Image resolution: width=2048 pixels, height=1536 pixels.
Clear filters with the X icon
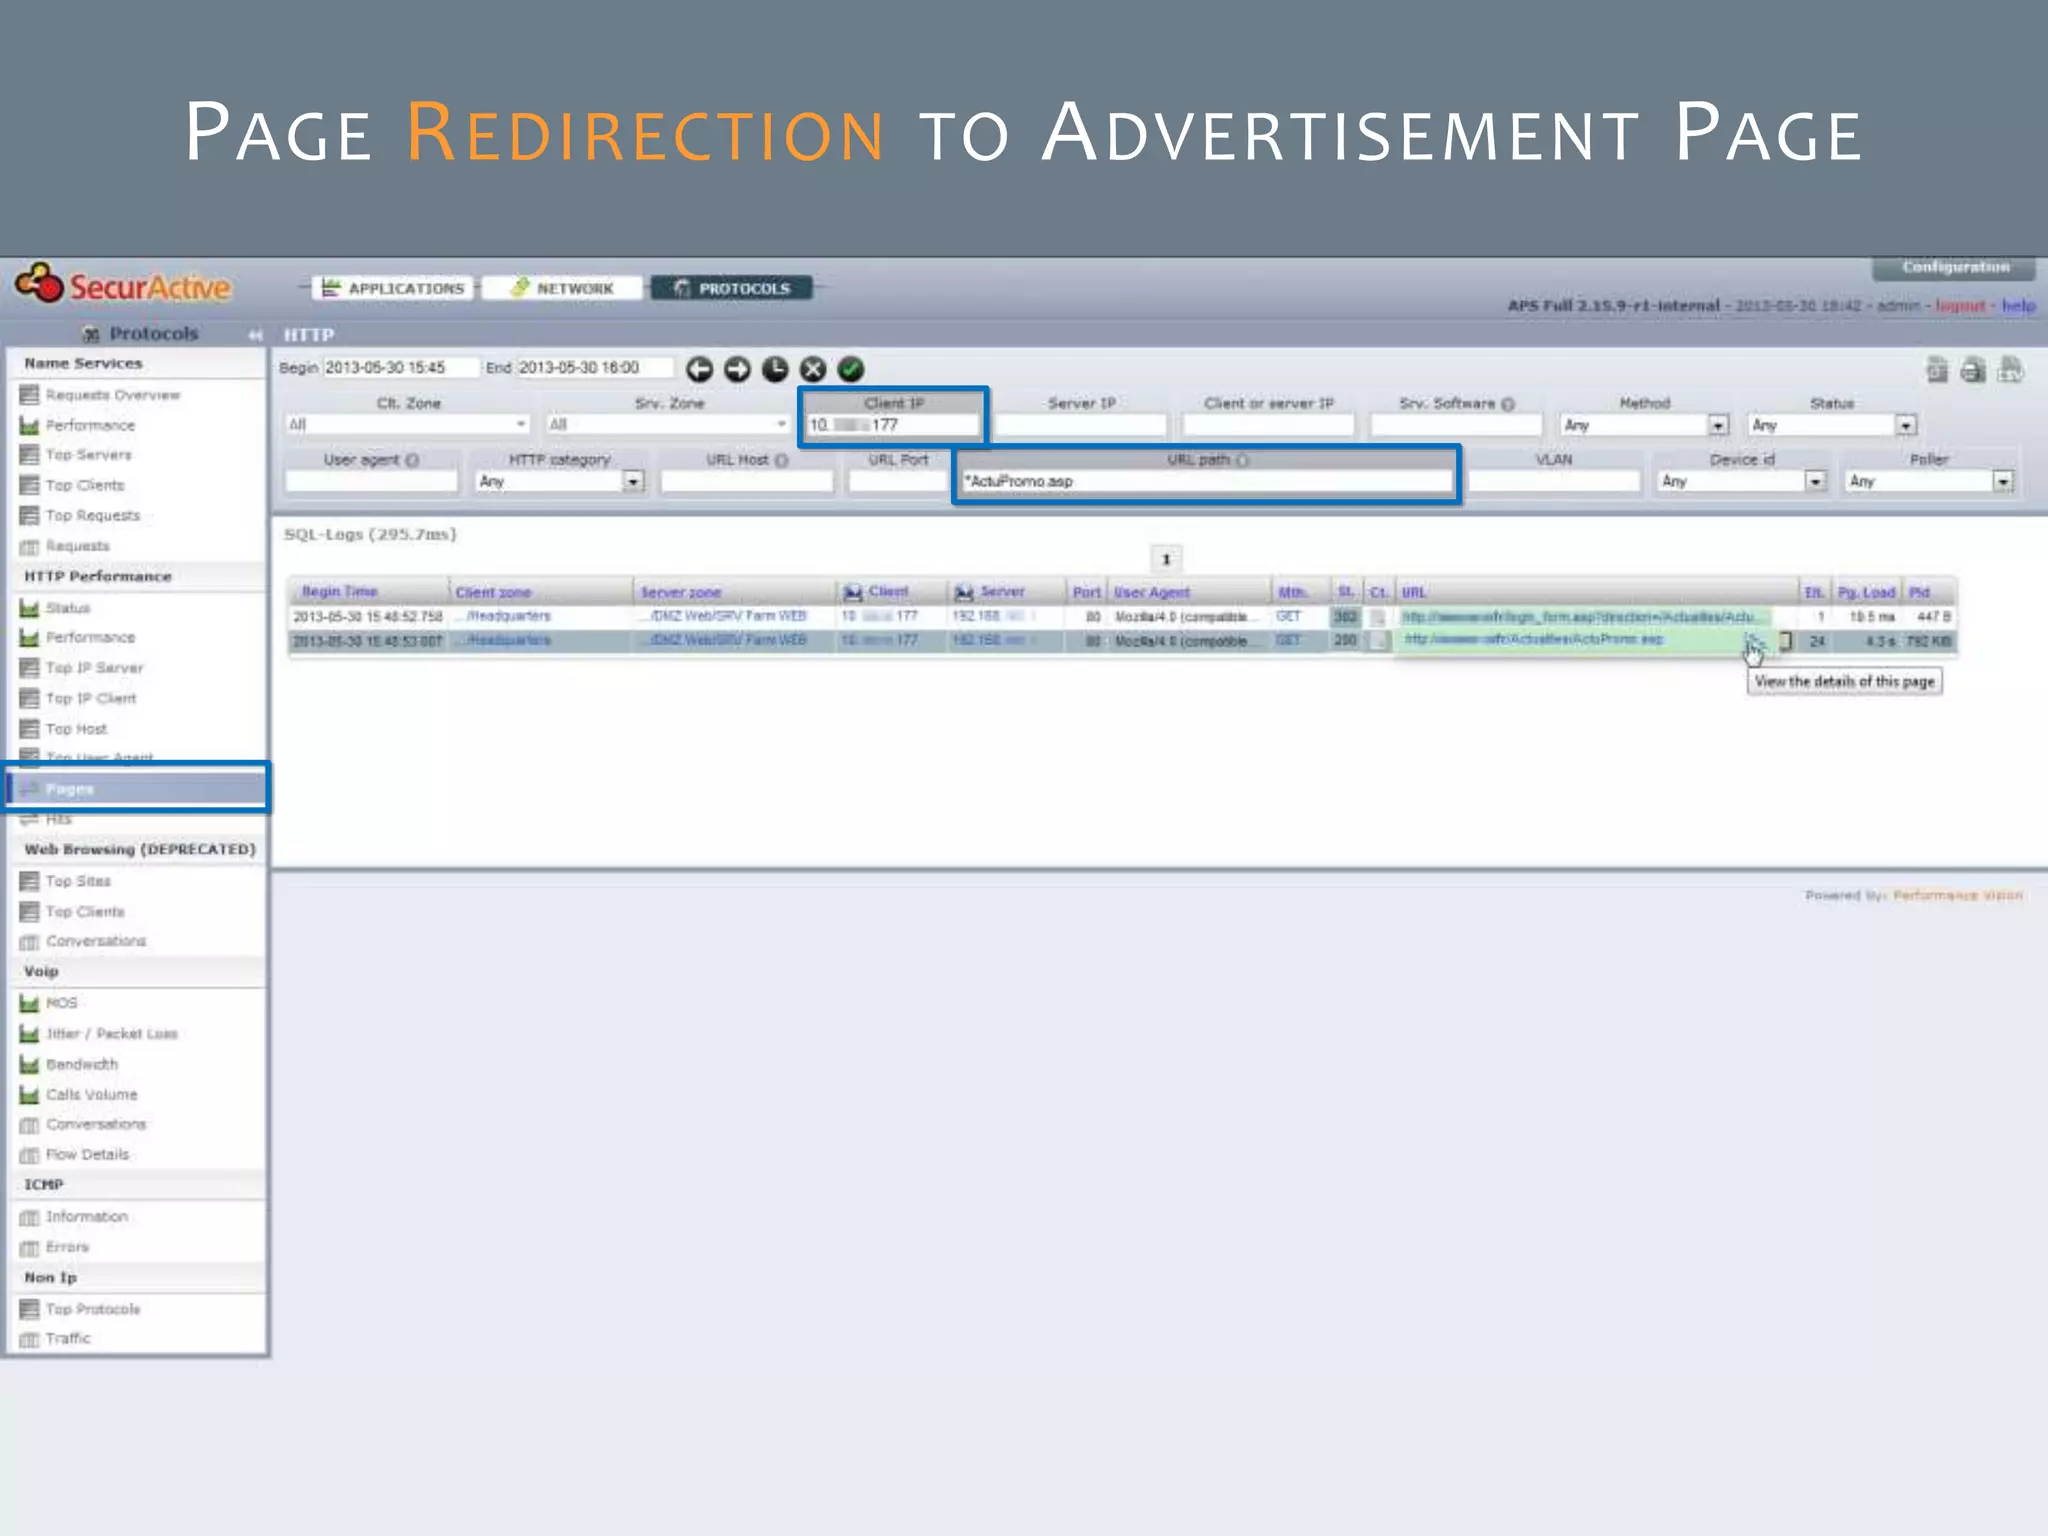[x=813, y=369]
